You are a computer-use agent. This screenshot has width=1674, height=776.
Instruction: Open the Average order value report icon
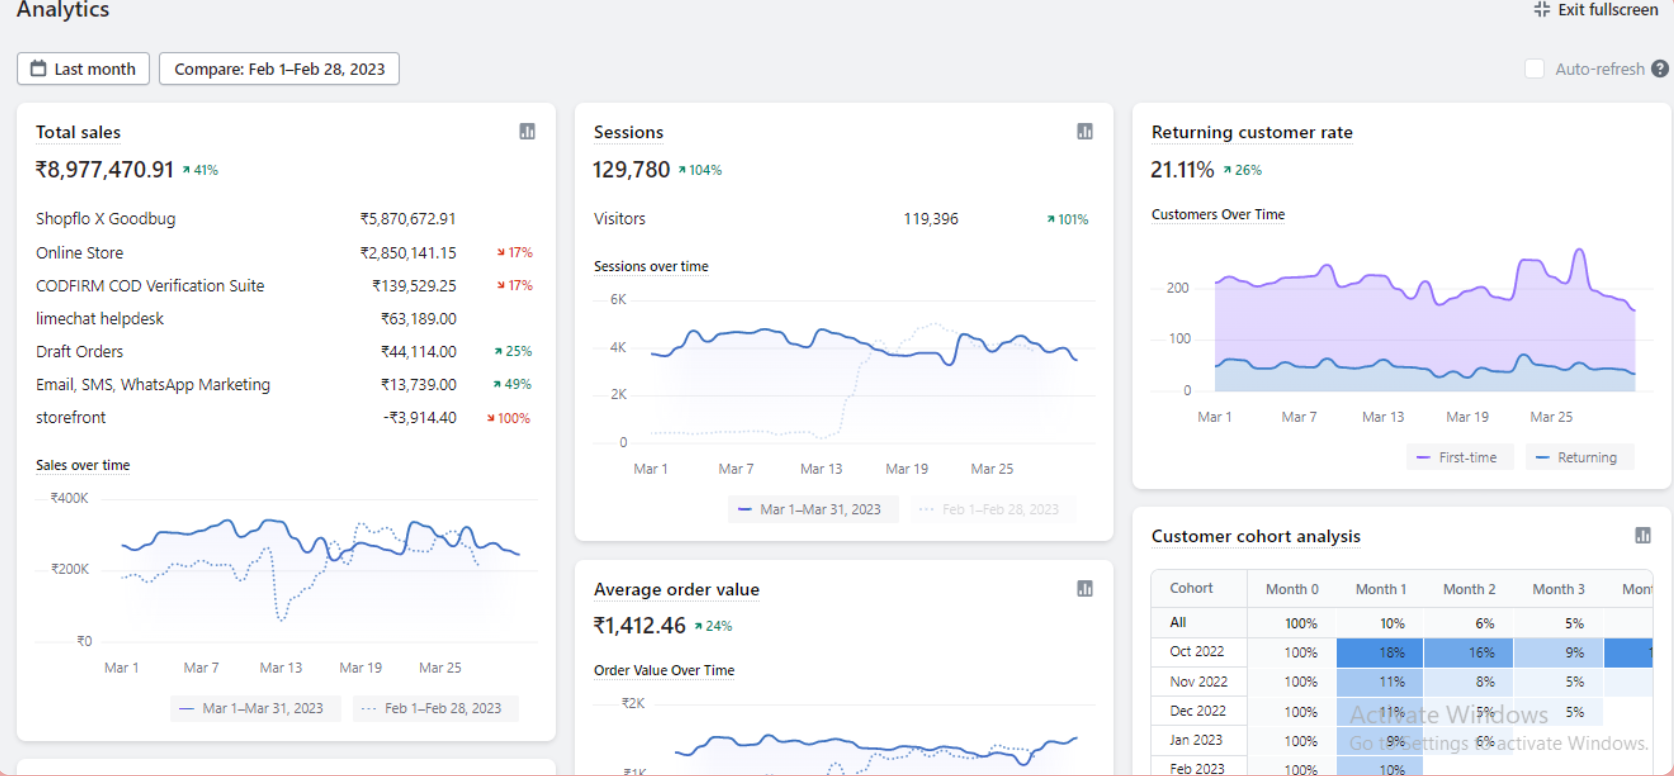[1085, 589]
